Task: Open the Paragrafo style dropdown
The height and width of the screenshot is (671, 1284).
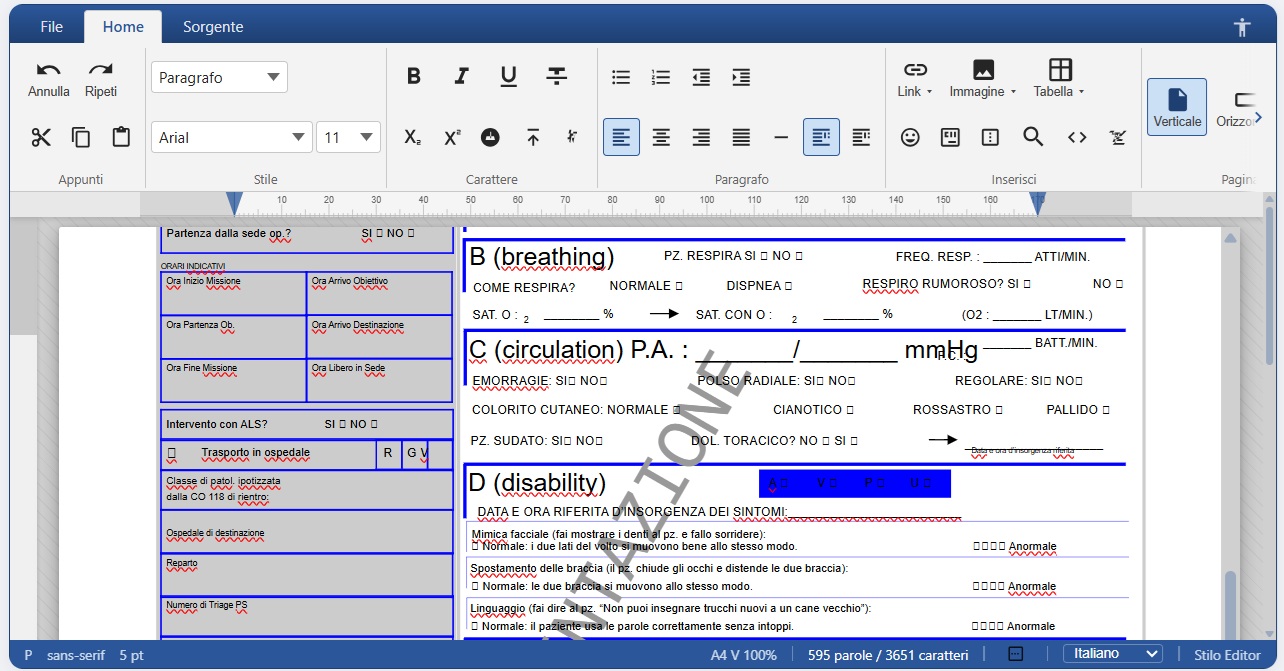Action: click(x=219, y=77)
